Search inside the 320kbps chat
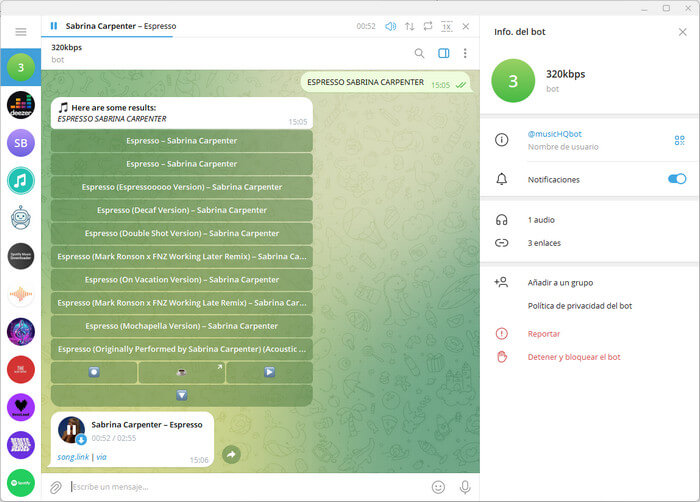The width and height of the screenshot is (700, 502). [419, 53]
